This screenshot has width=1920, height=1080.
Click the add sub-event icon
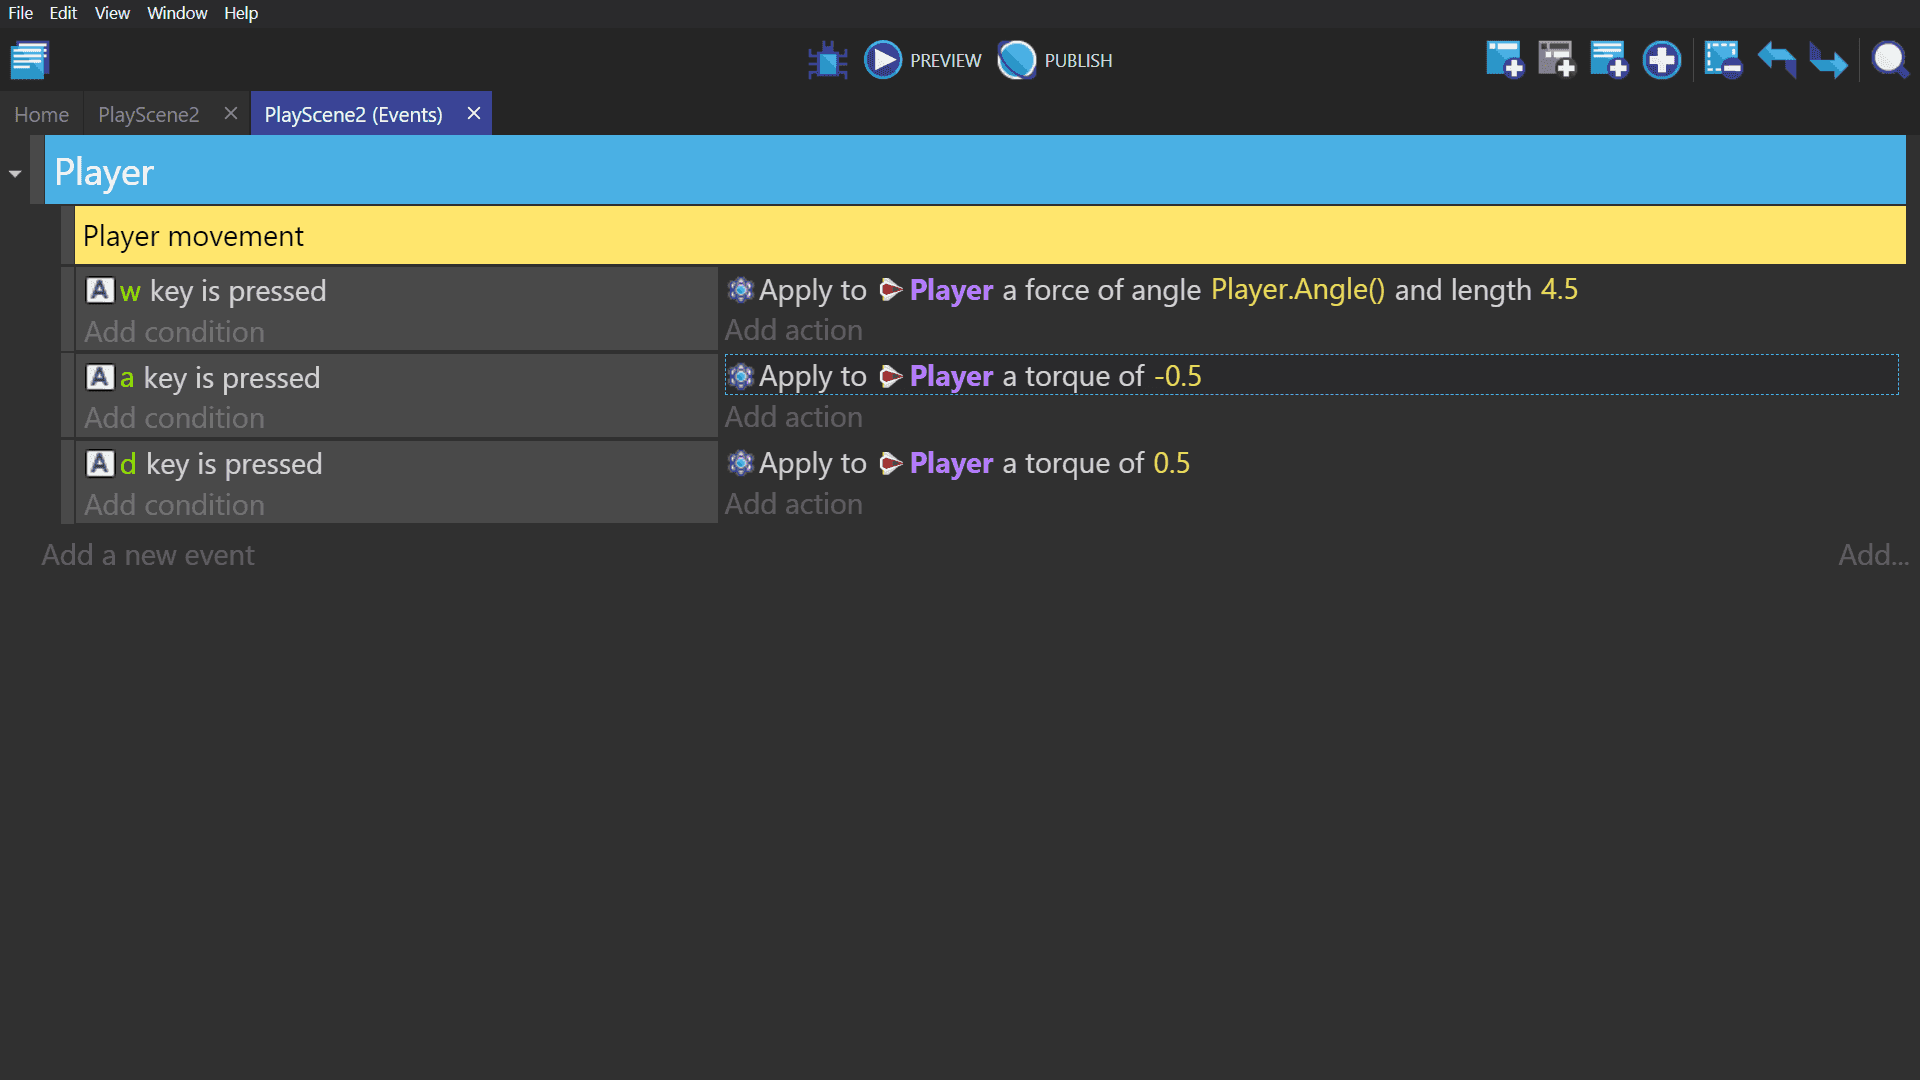1556,60
